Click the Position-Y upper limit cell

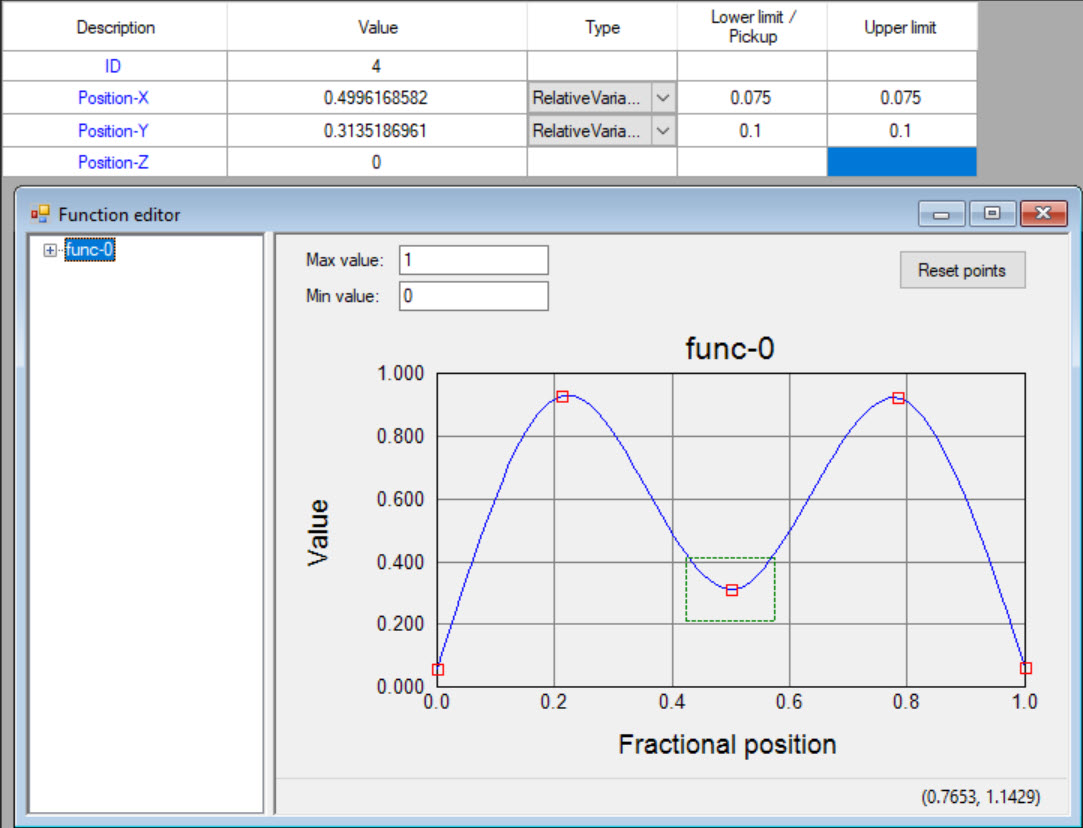pyautogui.click(x=900, y=131)
